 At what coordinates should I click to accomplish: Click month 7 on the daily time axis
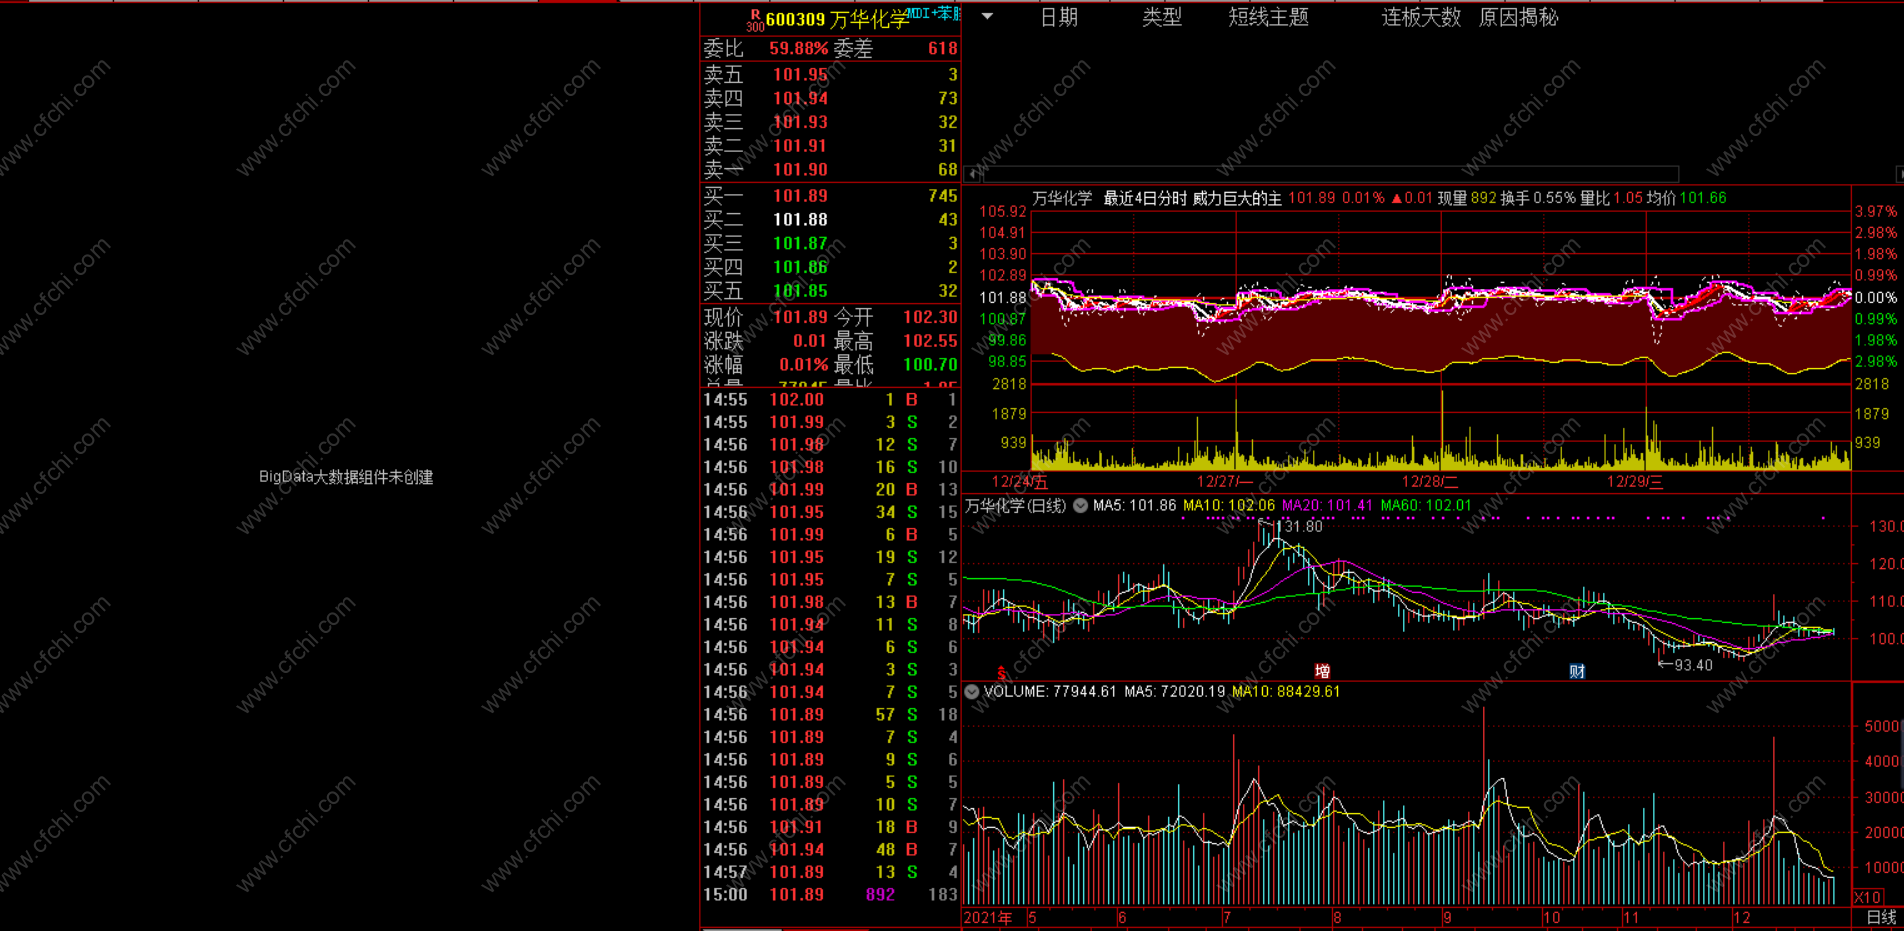pyautogui.click(x=1227, y=918)
